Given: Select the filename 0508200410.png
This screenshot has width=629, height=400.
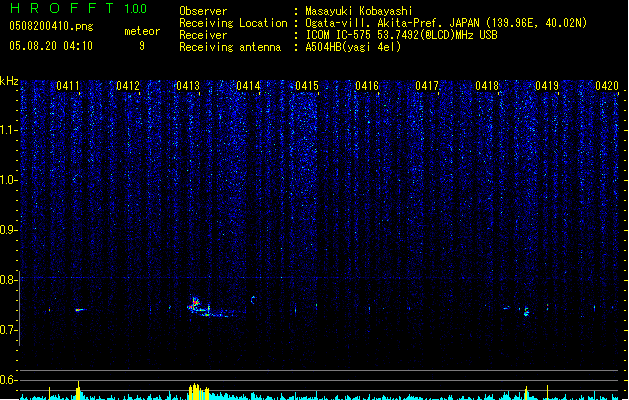Looking at the screenshot, I should tap(51, 26).
